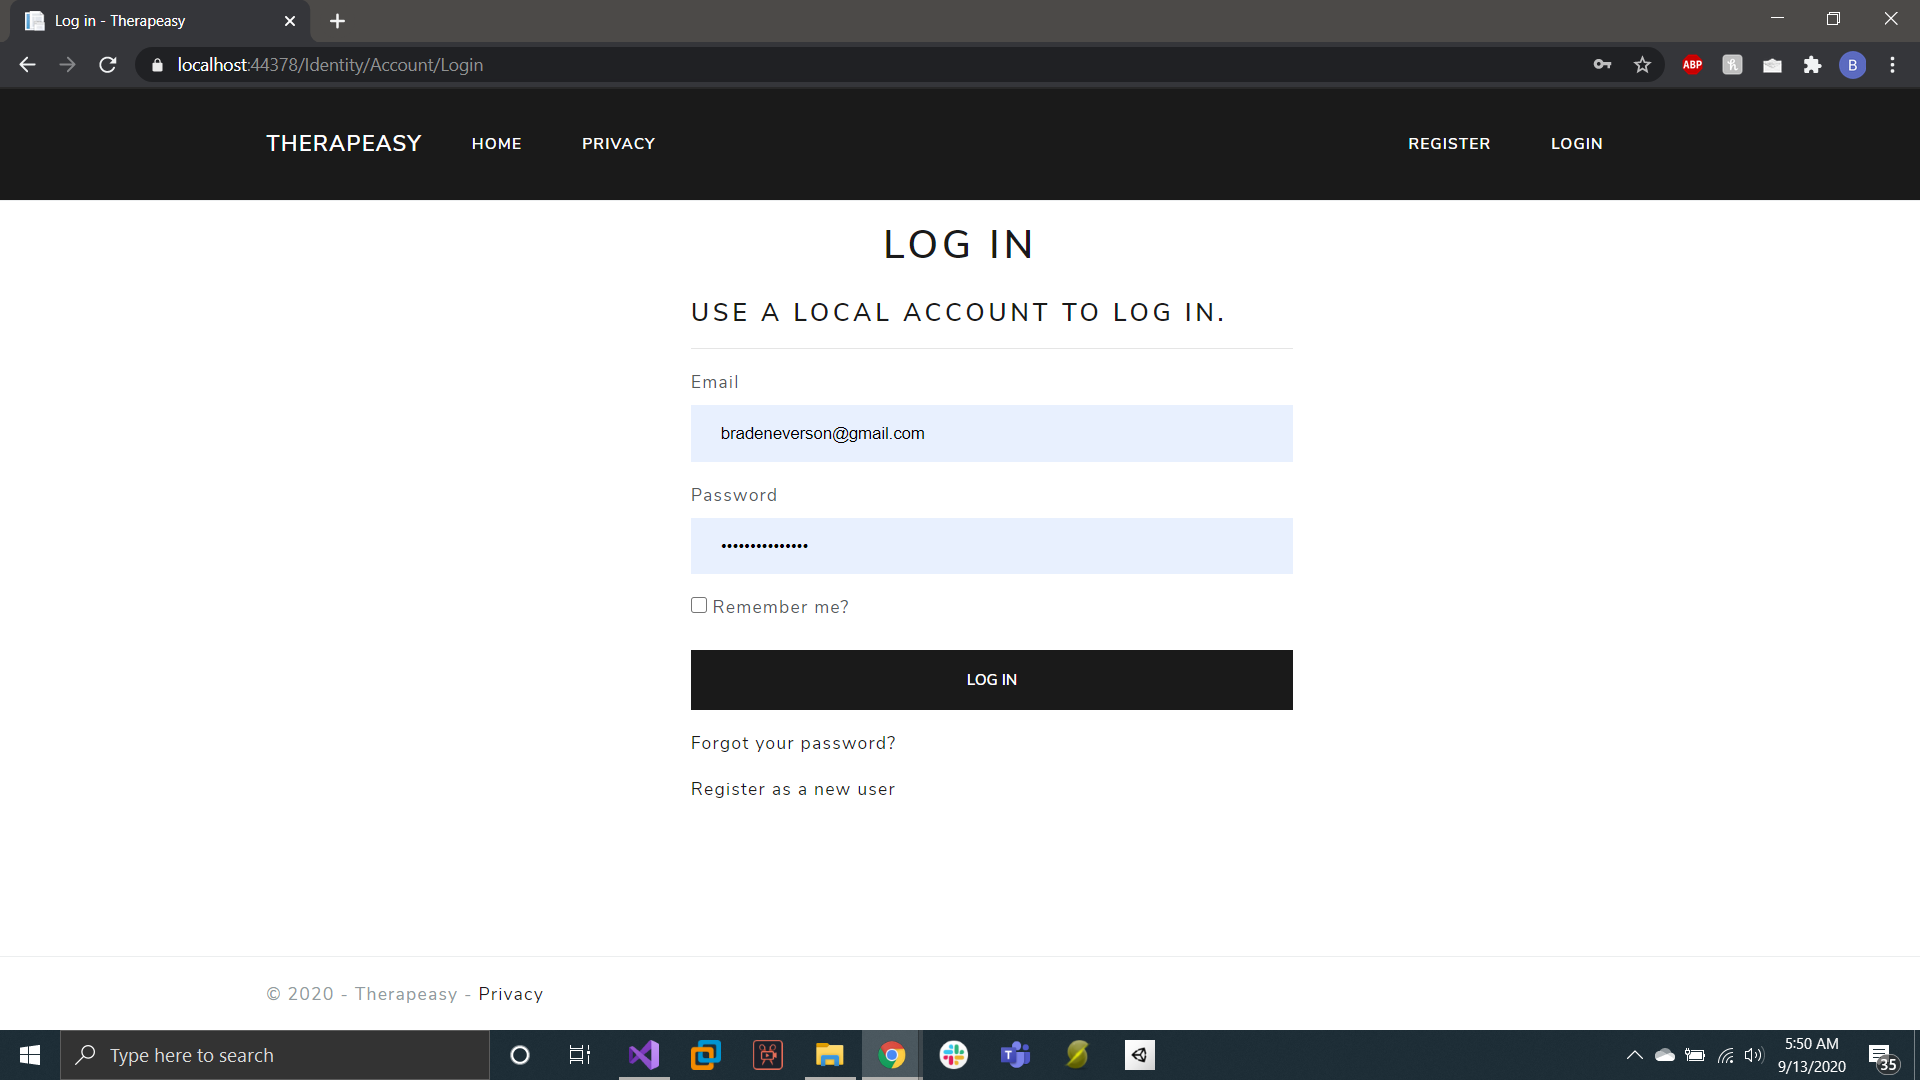Click REGISTER in the navigation bar
Viewport: 1920px width, 1080px height.
point(1449,144)
